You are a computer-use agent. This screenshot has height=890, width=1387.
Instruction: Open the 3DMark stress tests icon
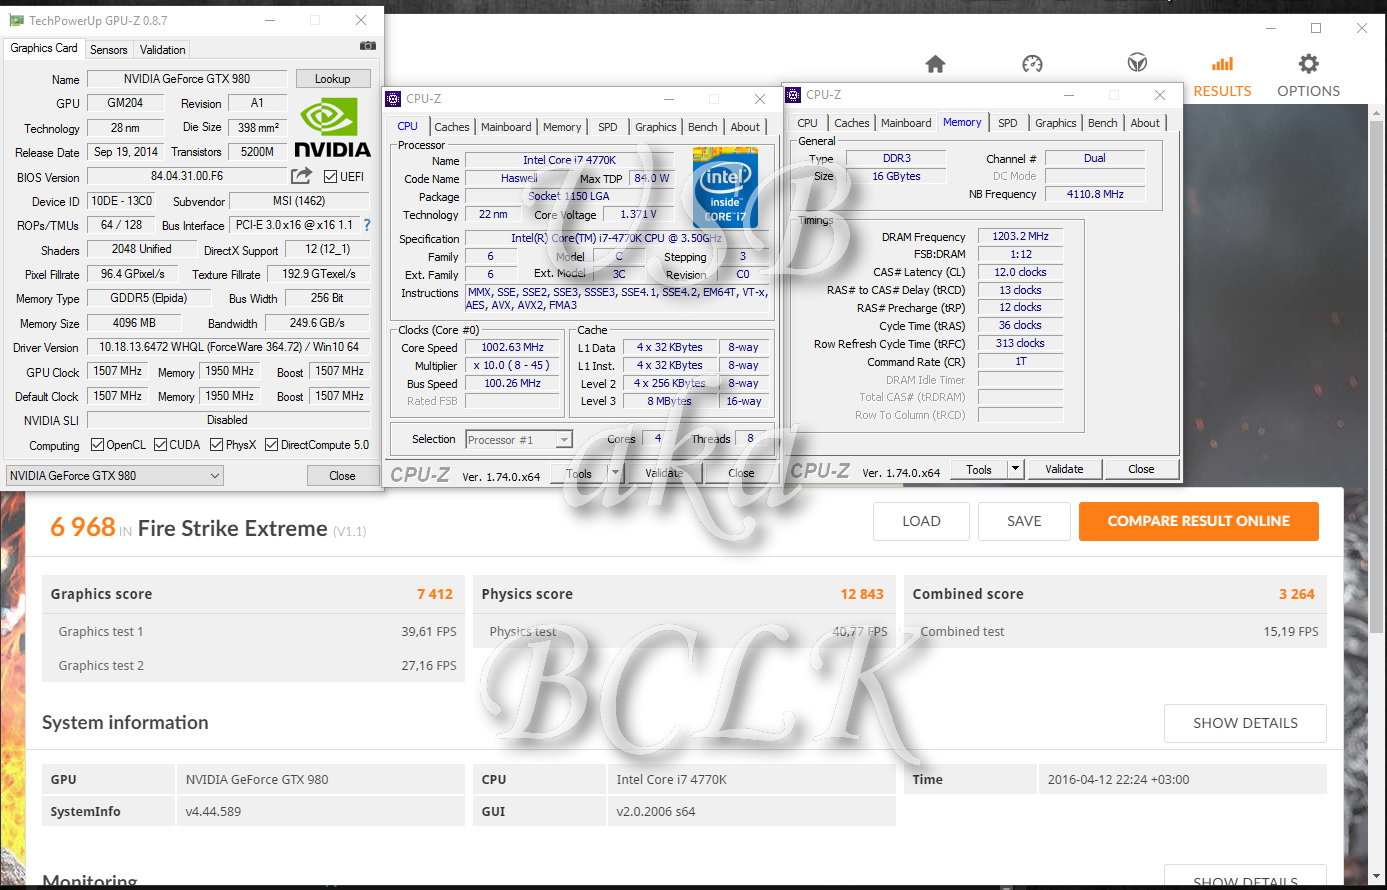click(x=1137, y=64)
